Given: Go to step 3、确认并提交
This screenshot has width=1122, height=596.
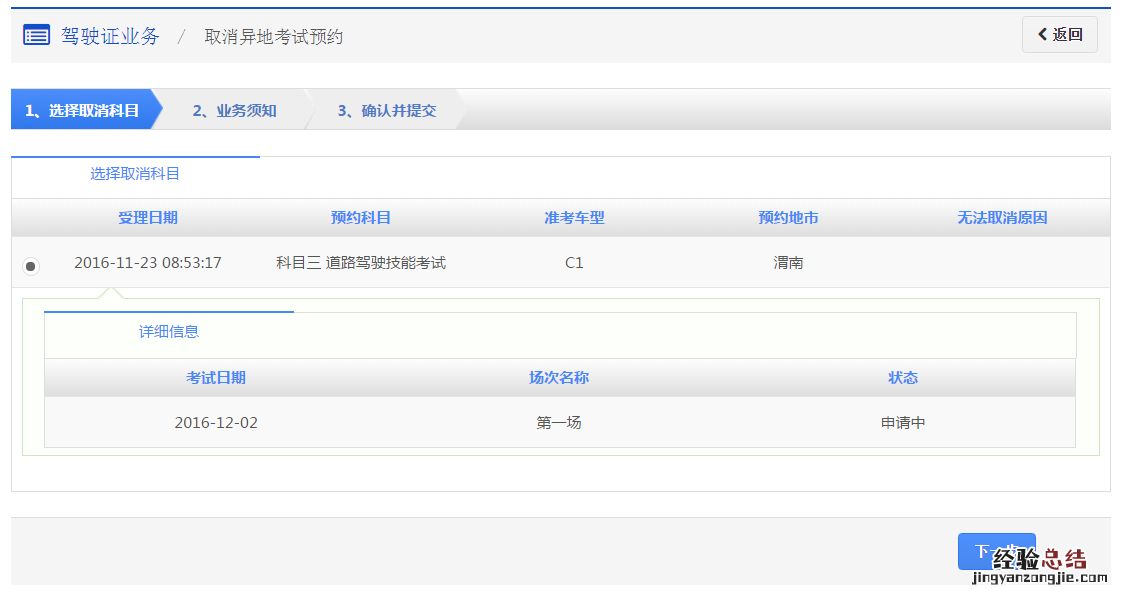Looking at the screenshot, I should (386, 111).
